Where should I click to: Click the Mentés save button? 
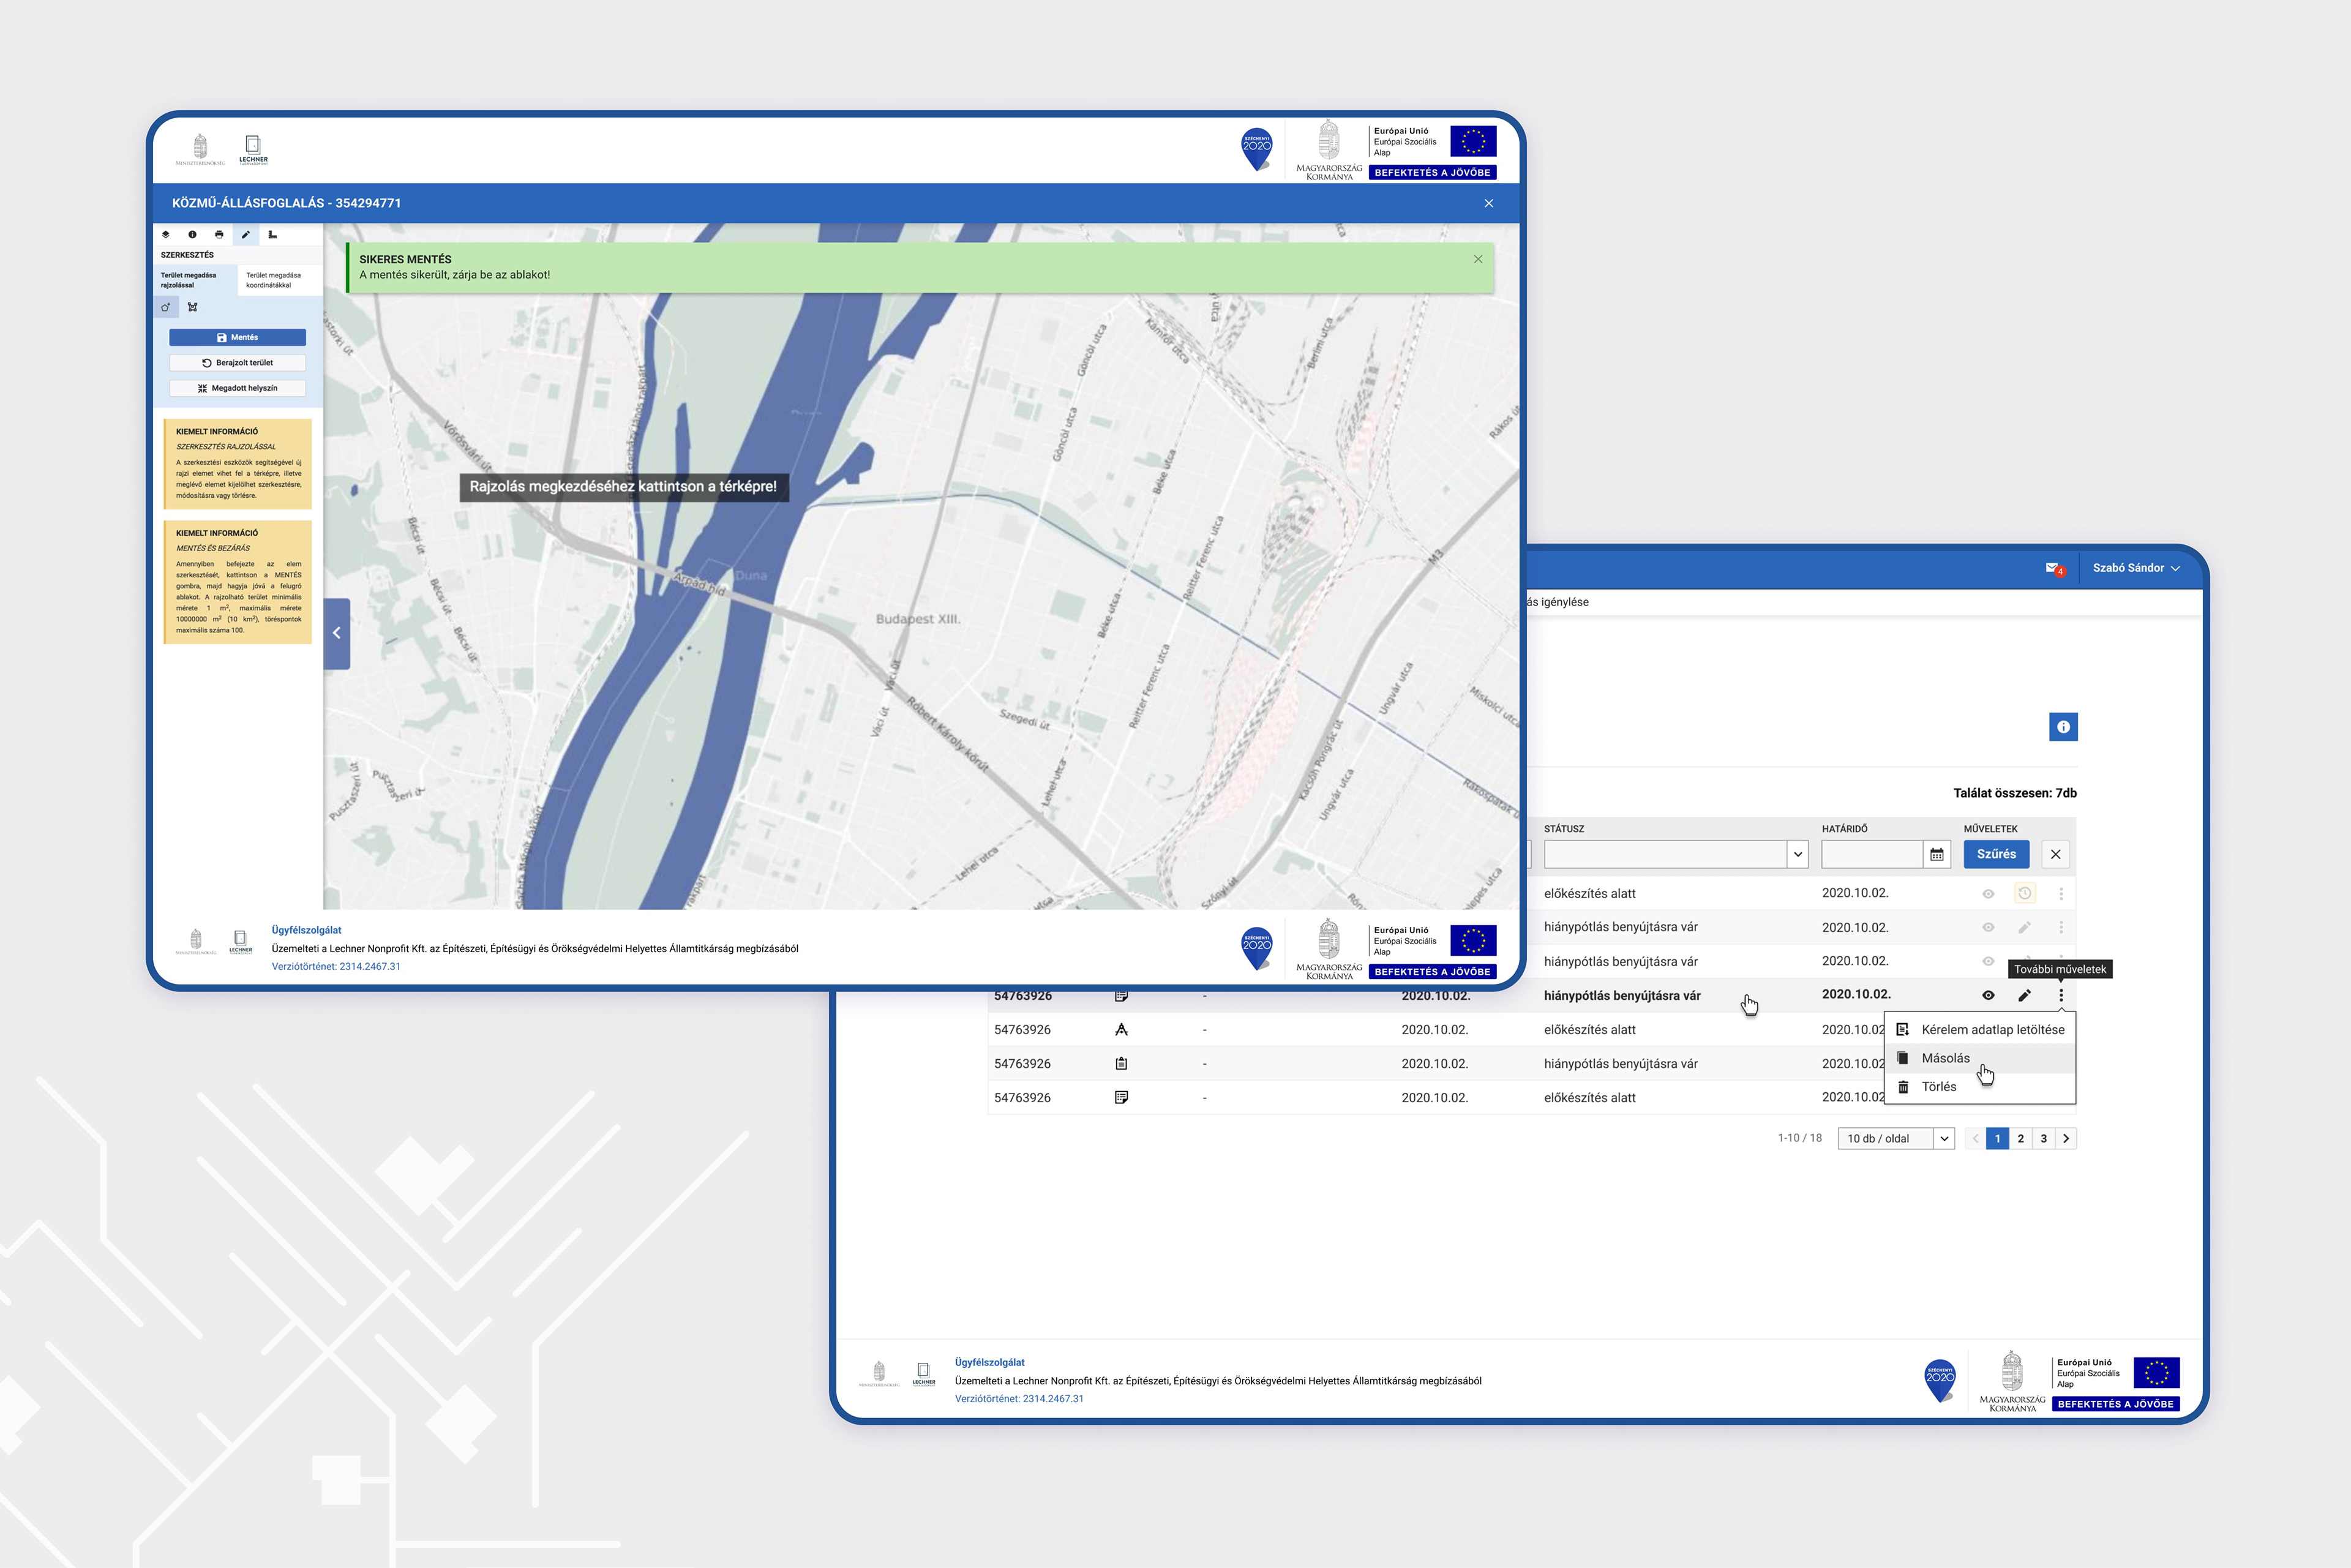pos(238,337)
